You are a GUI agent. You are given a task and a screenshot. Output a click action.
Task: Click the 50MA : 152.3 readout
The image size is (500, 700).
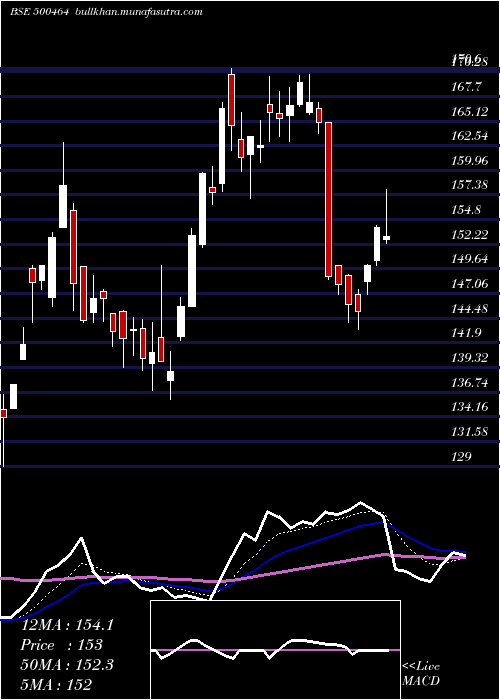point(67,665)
